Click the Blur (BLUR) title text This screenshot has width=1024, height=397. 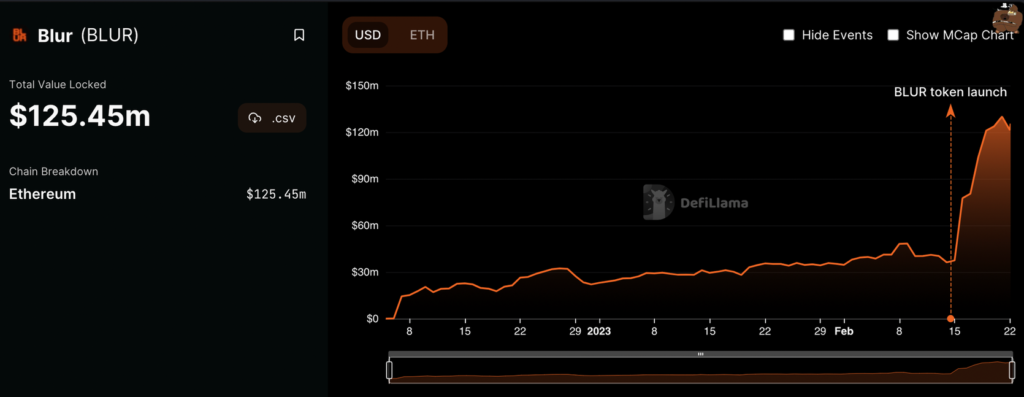click(88, 35)
